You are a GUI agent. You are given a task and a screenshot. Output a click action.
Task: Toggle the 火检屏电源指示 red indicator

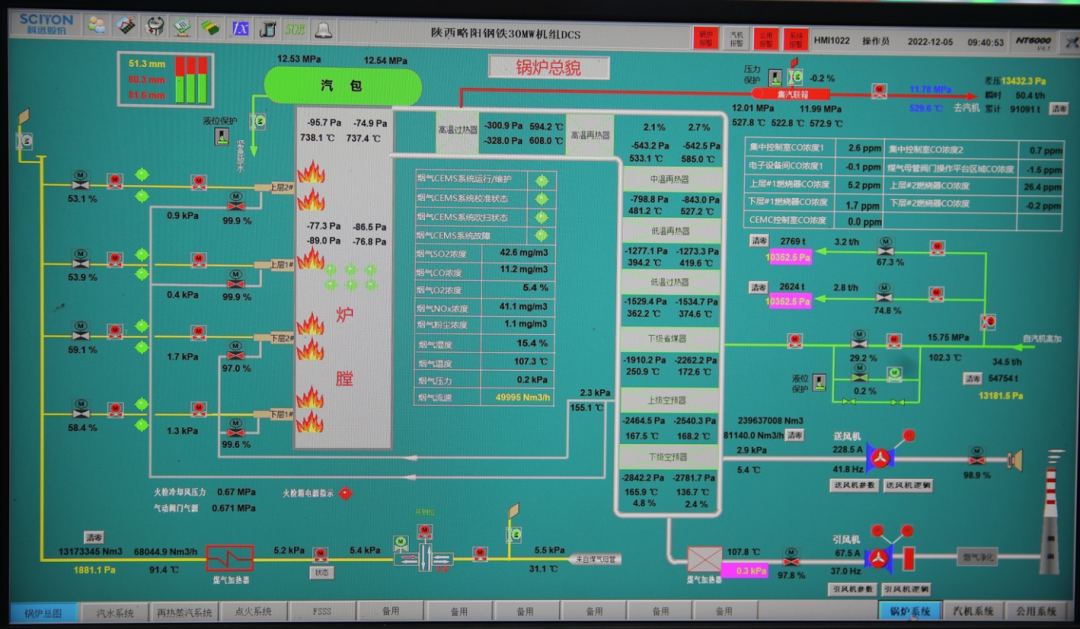(345, 493)
